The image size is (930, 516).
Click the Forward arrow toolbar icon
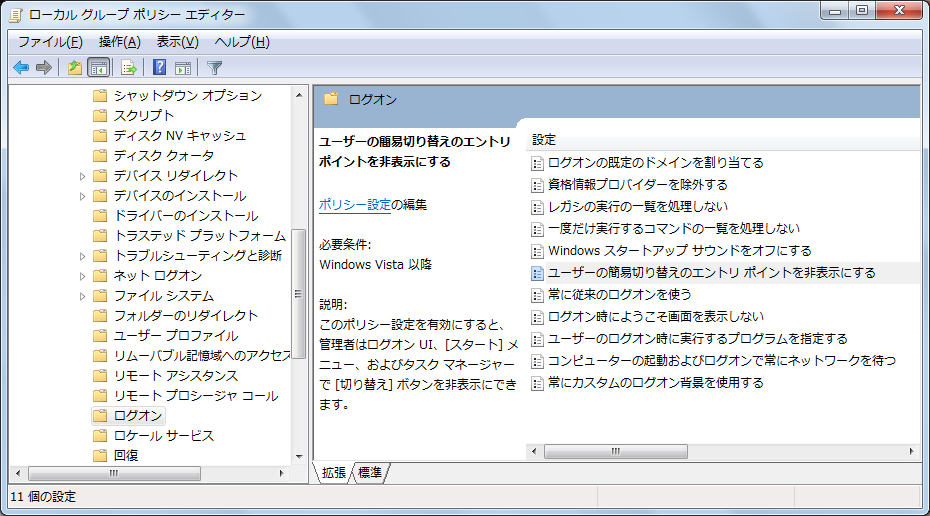tap(44, 68)
